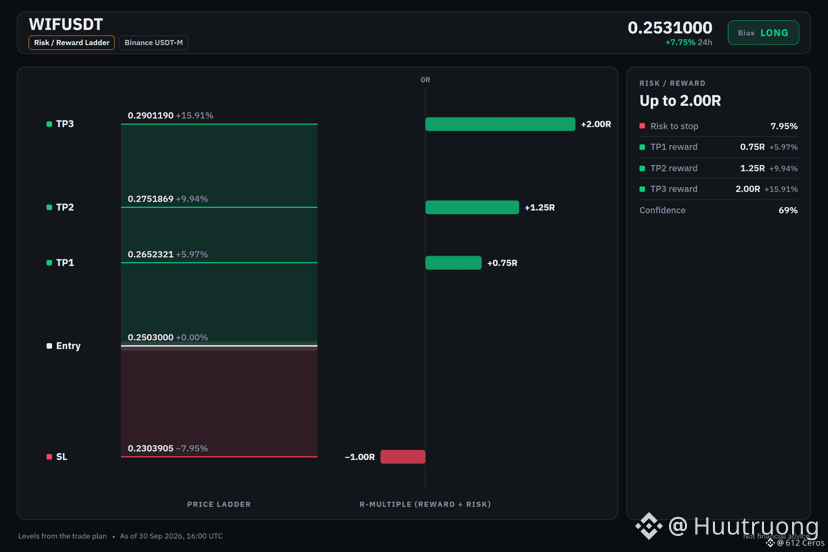Click the 0.2503000 entry price line

tap(219, 346)
